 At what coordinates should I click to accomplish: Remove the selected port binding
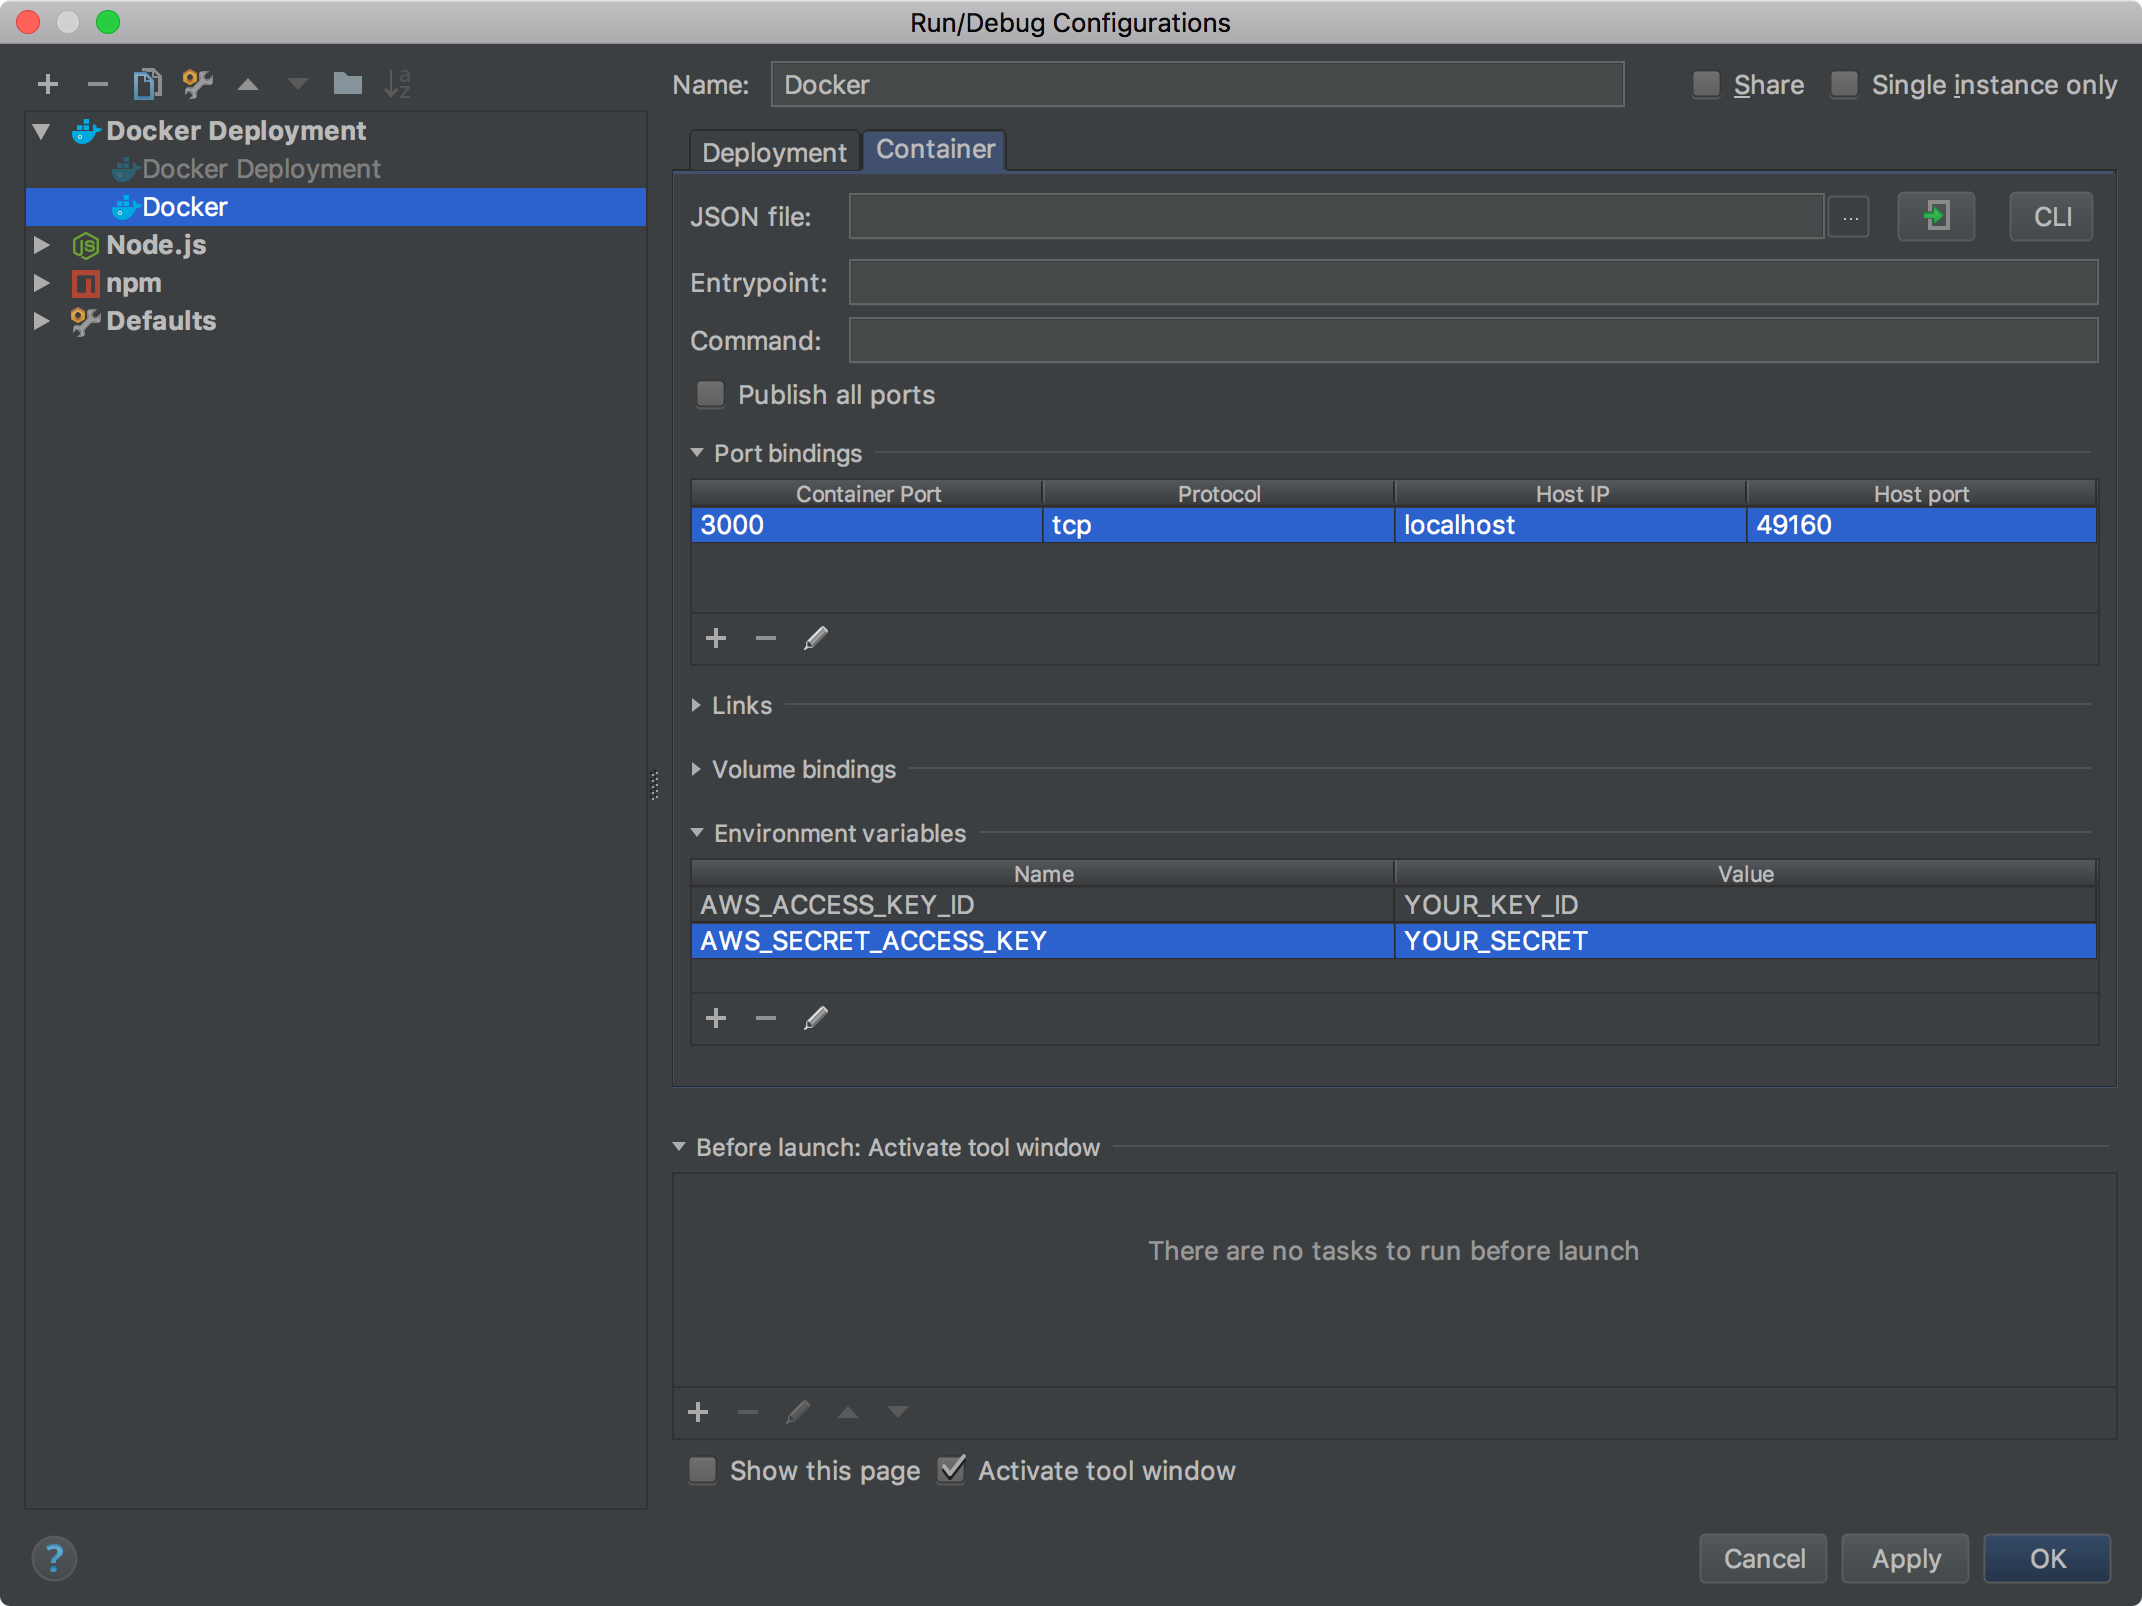pos(766,638)
